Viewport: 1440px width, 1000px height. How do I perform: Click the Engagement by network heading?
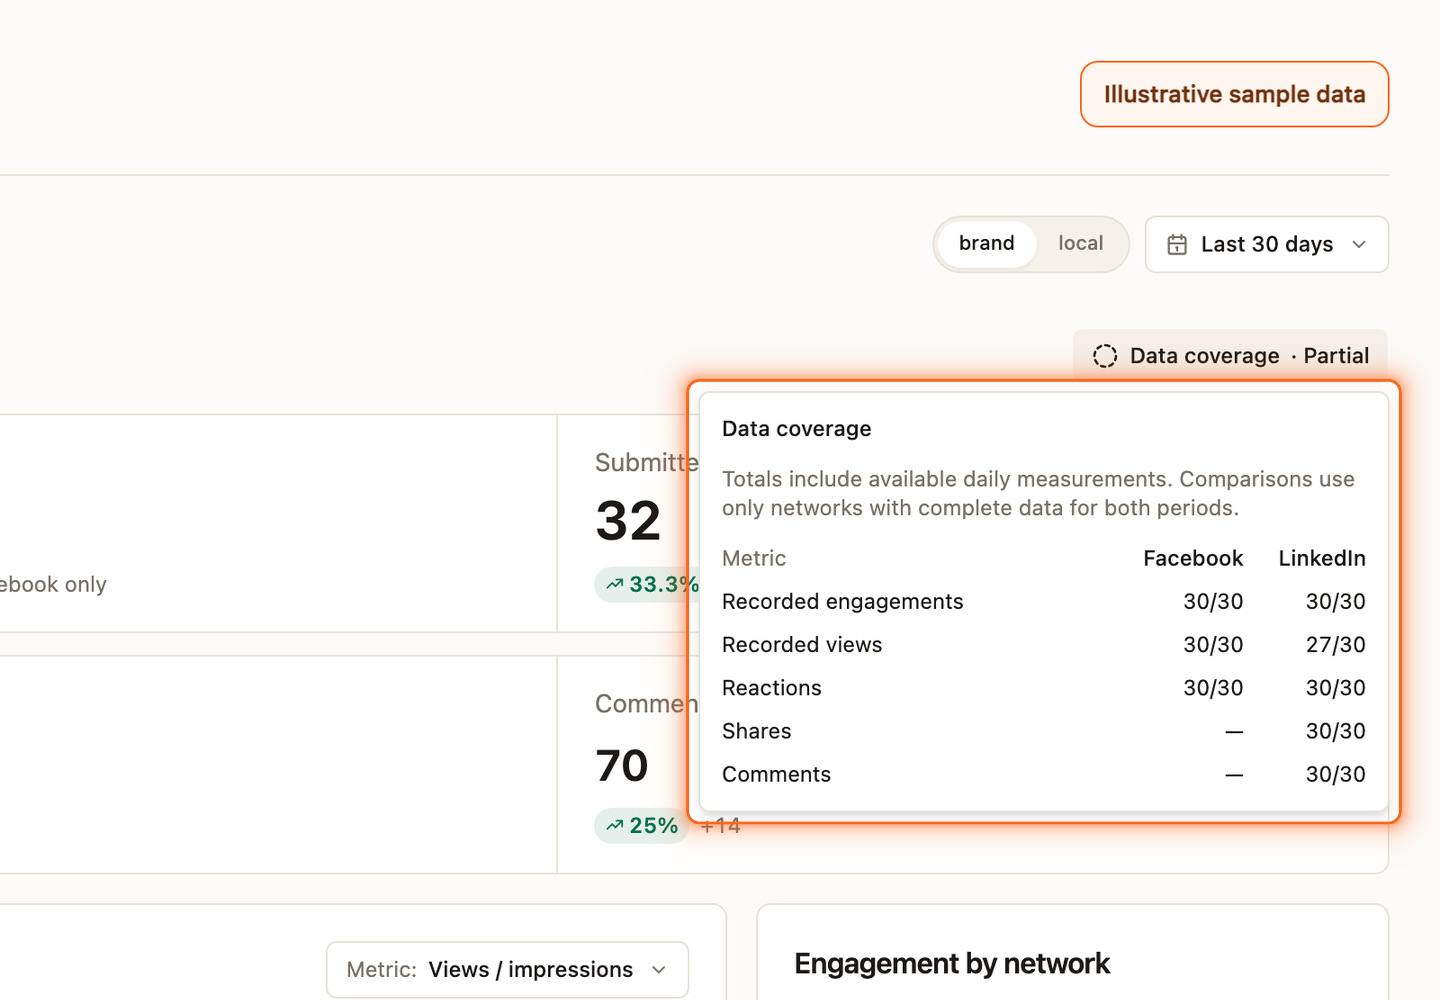click(x=952, y=963)
